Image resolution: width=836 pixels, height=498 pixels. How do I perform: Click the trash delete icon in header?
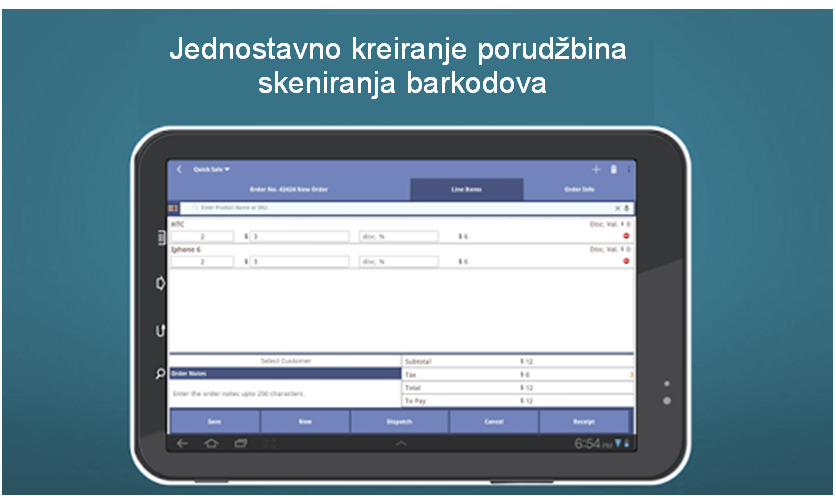(x=614, y=169)
